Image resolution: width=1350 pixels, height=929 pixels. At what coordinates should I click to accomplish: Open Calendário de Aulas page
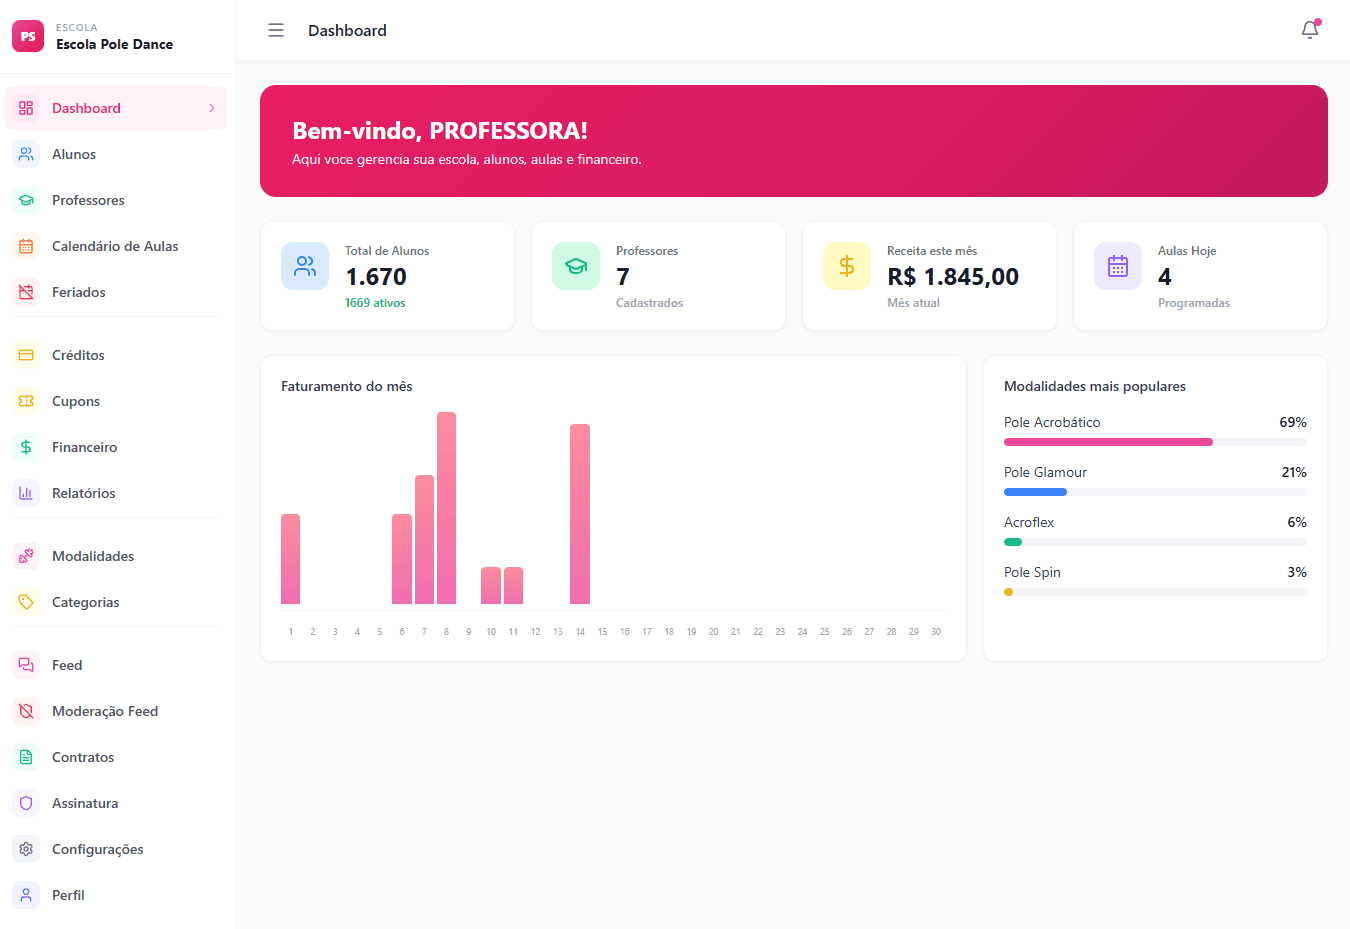116,246
